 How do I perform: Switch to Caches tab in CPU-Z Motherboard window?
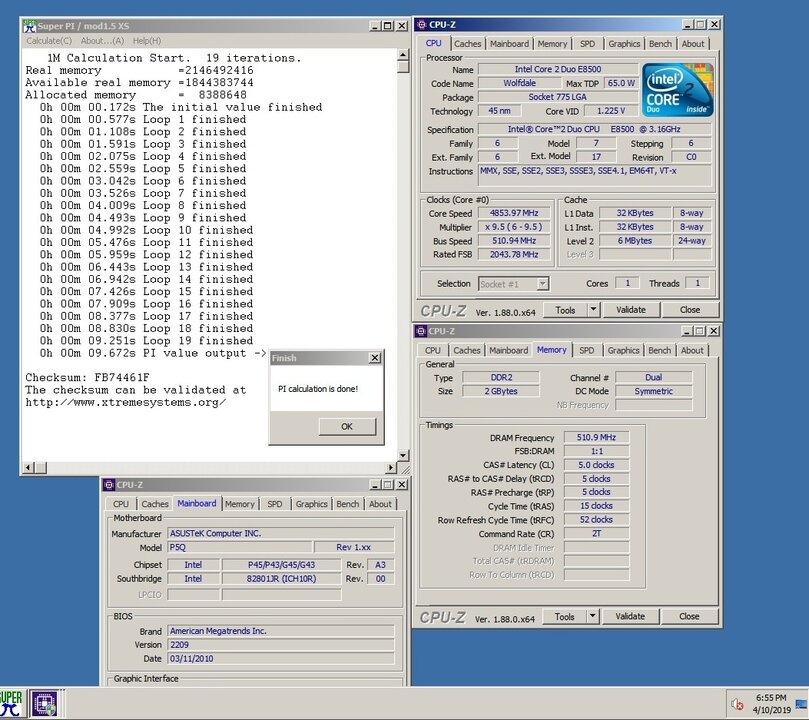155,504
